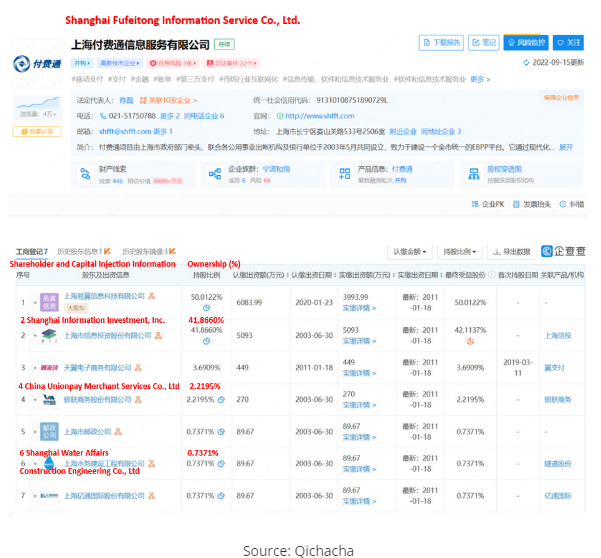Click 同电话企业 6 link
Image resolution: width=601 pixels, height=558 pixels.
(204, 116)
